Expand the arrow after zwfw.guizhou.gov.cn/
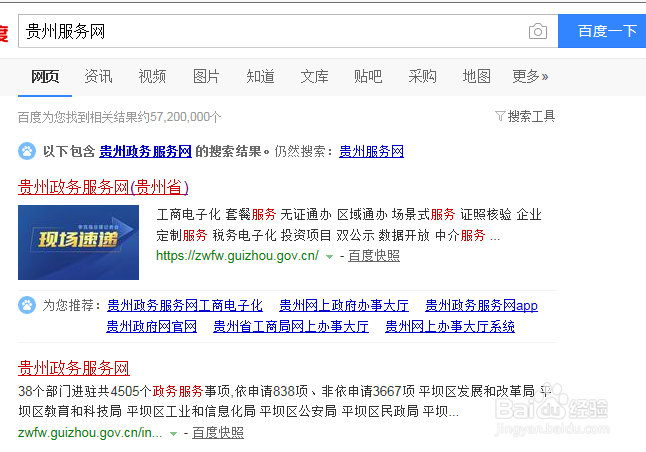Image resolution: width=646 pixels, height=452 pixels. pyautogui.click(x=329, y=257)
